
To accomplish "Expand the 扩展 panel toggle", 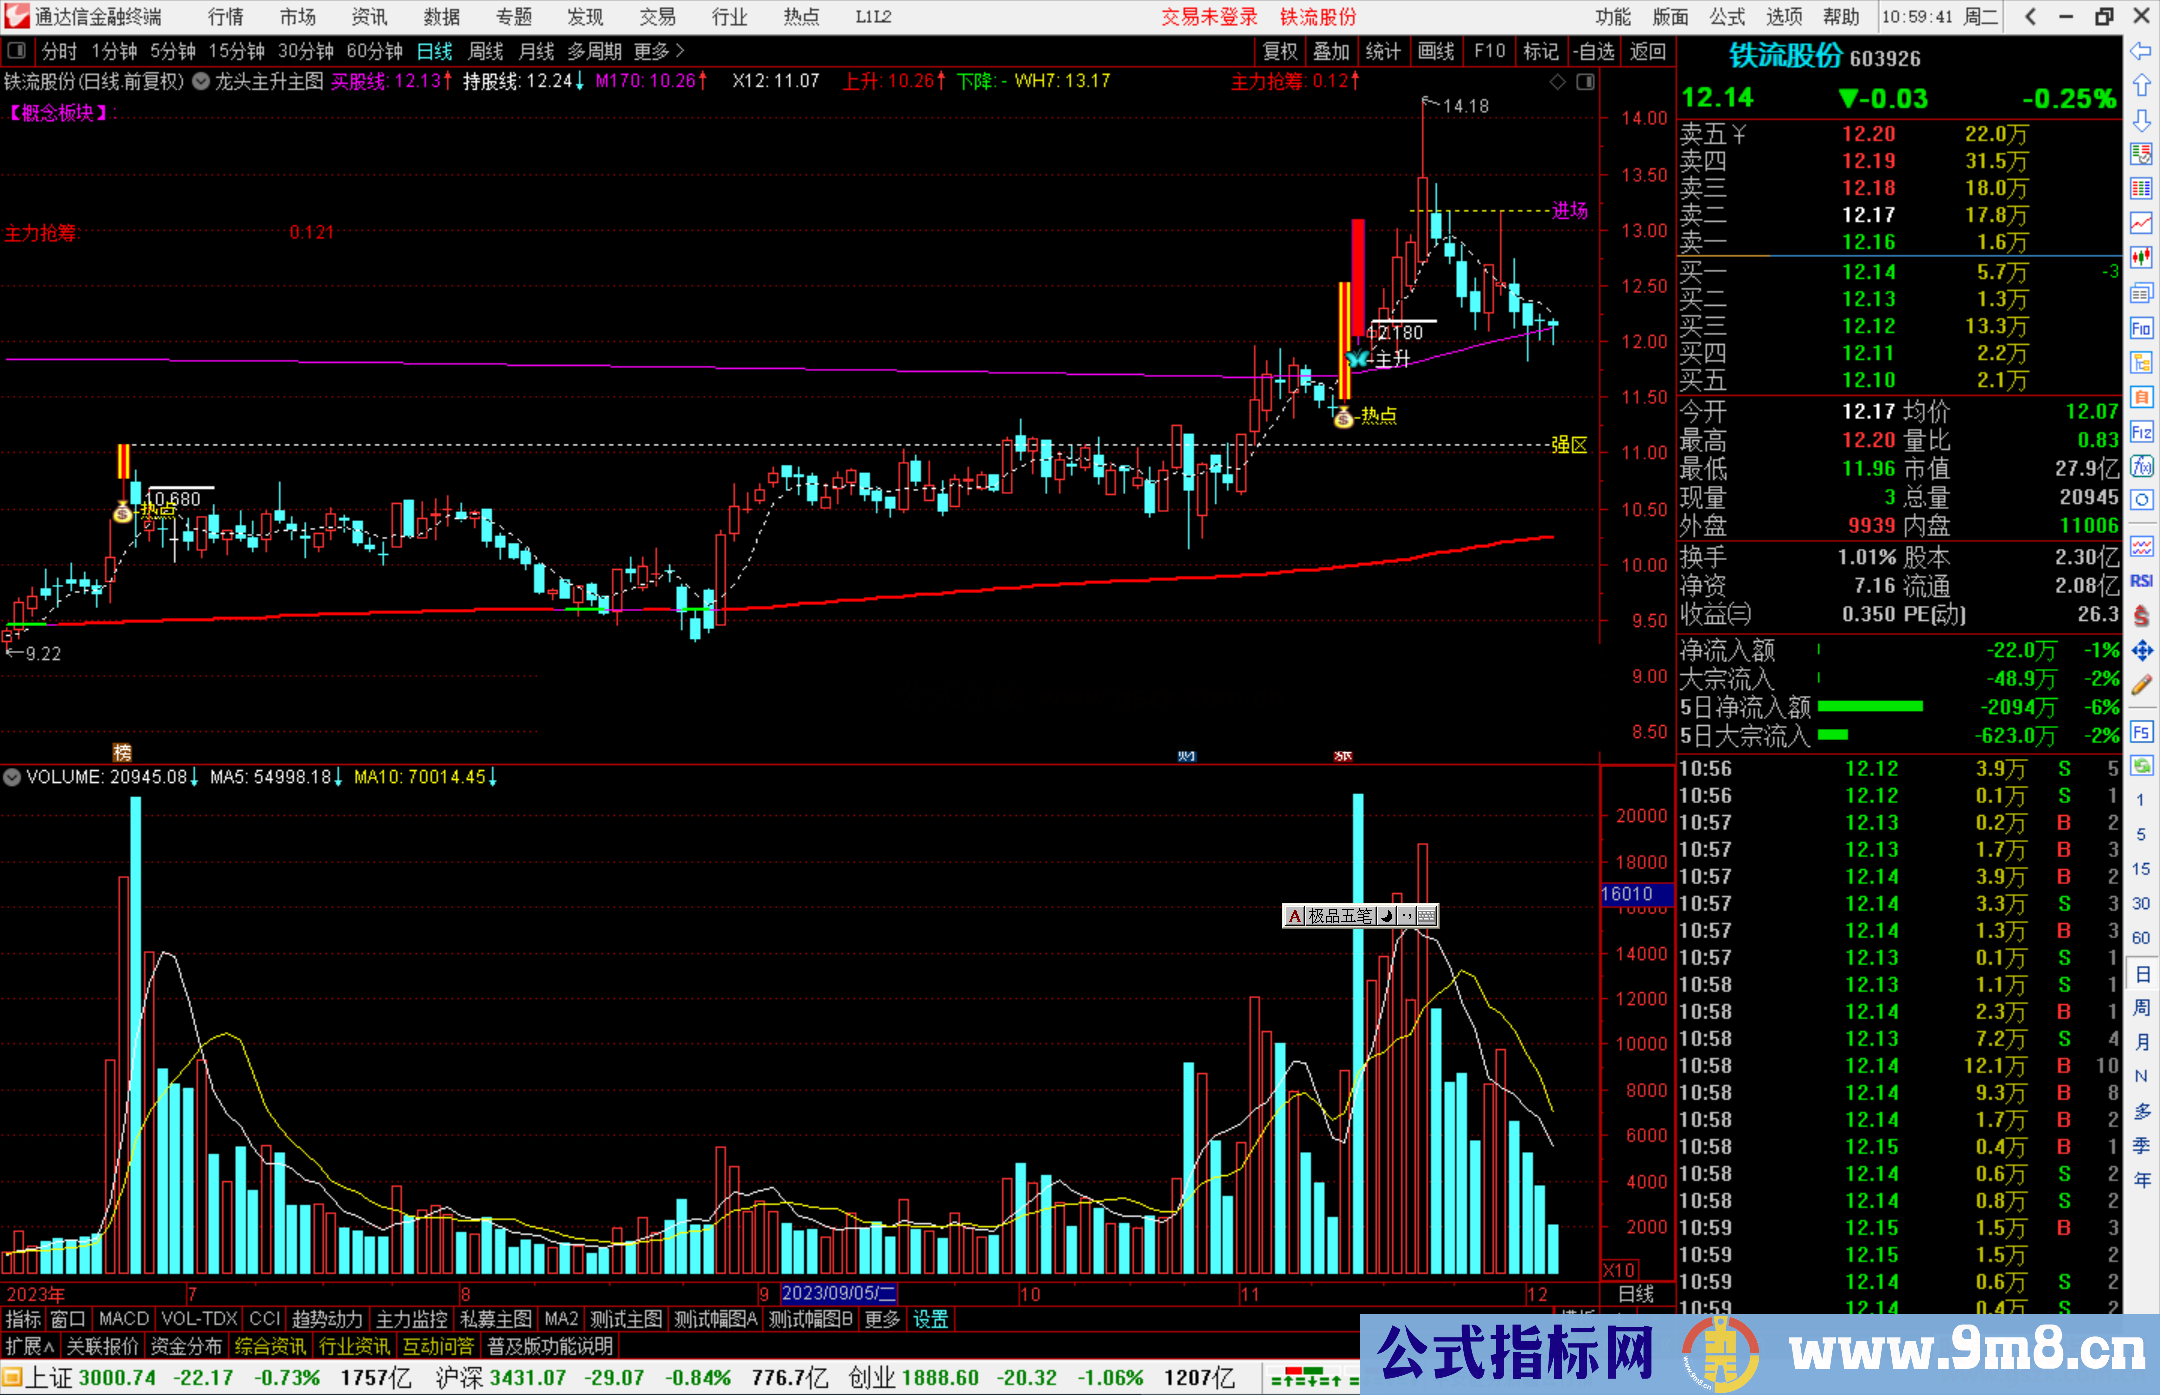I will [x=30, y=1346].
